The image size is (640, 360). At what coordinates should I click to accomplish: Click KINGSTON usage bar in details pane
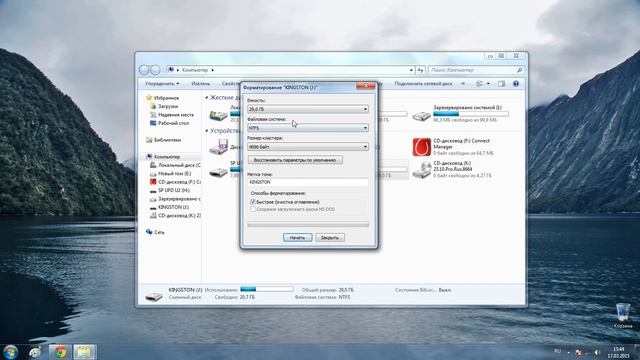click(267, 289)
